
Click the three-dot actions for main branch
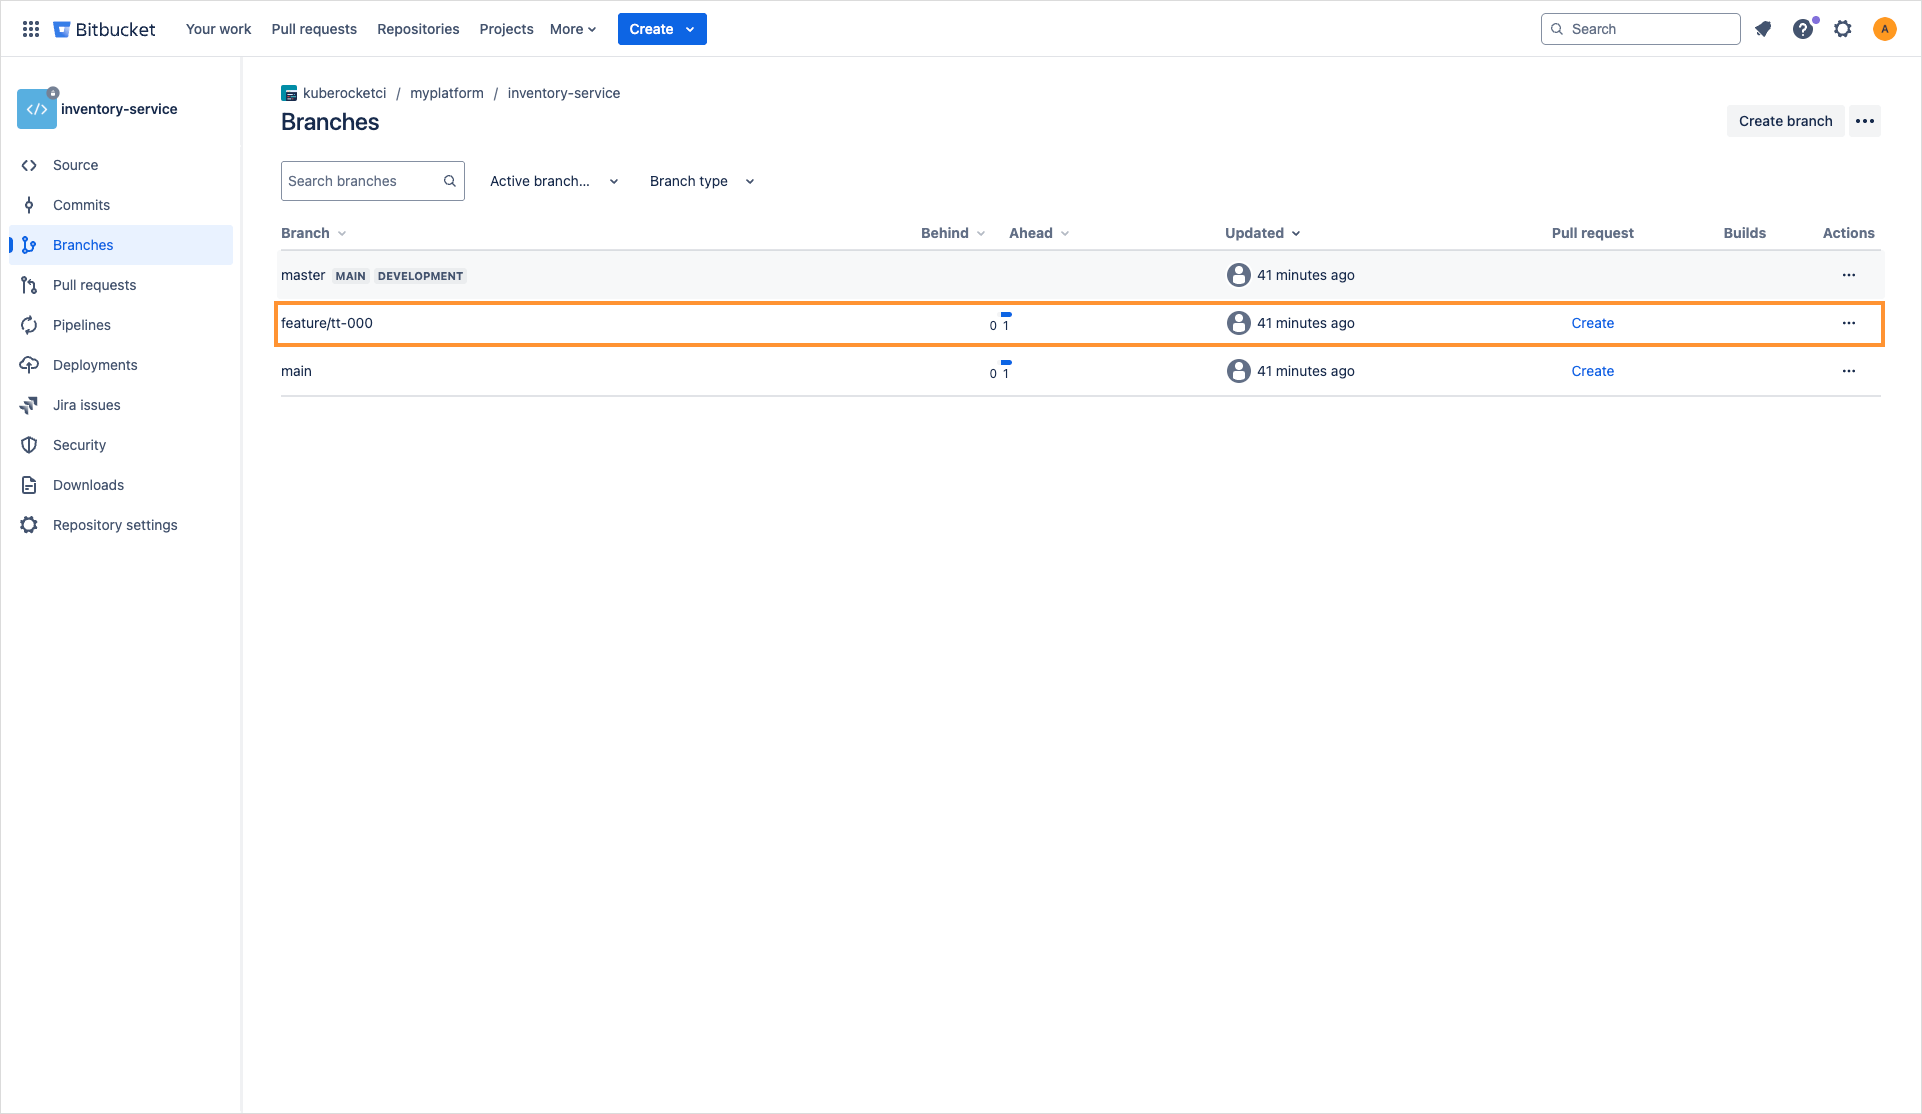point(1849,371)
